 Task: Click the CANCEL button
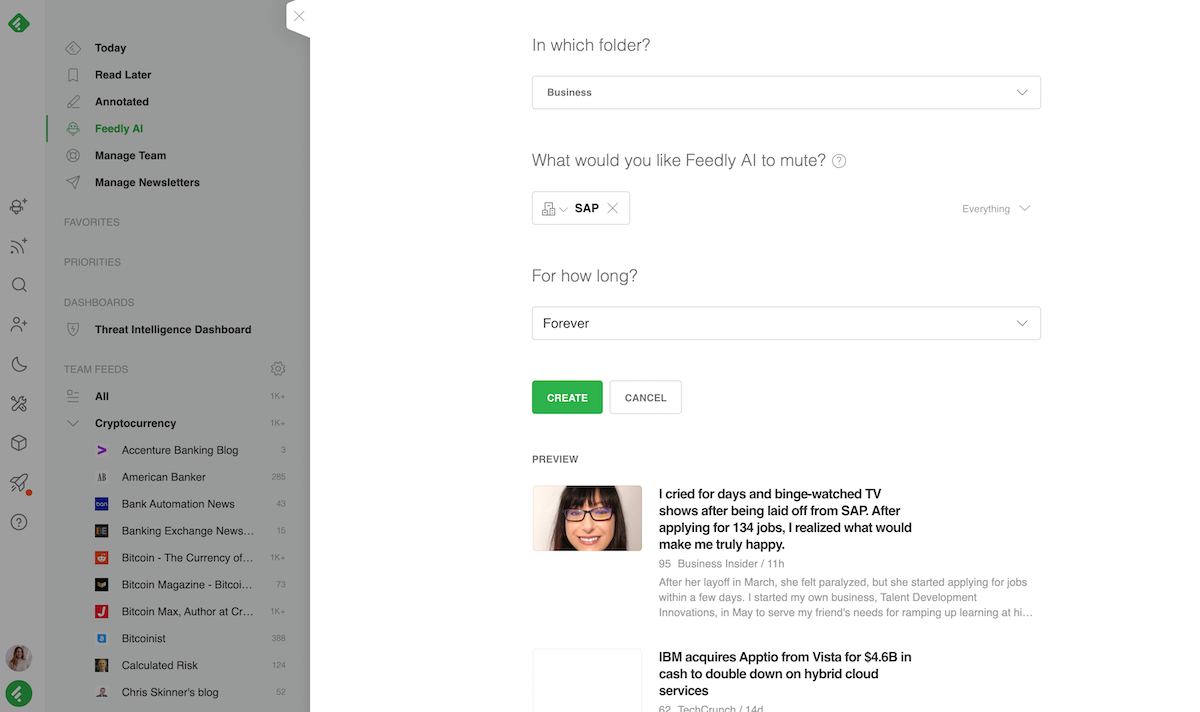[645, 397]
